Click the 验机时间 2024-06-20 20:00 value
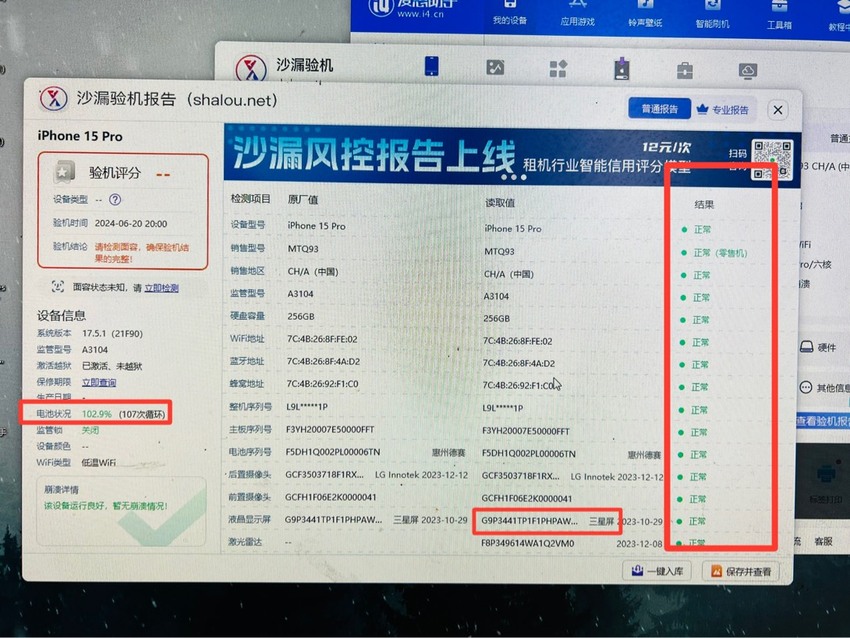This screenshot has width=850, height=638. pyautogui.click(x=131, y=223)
